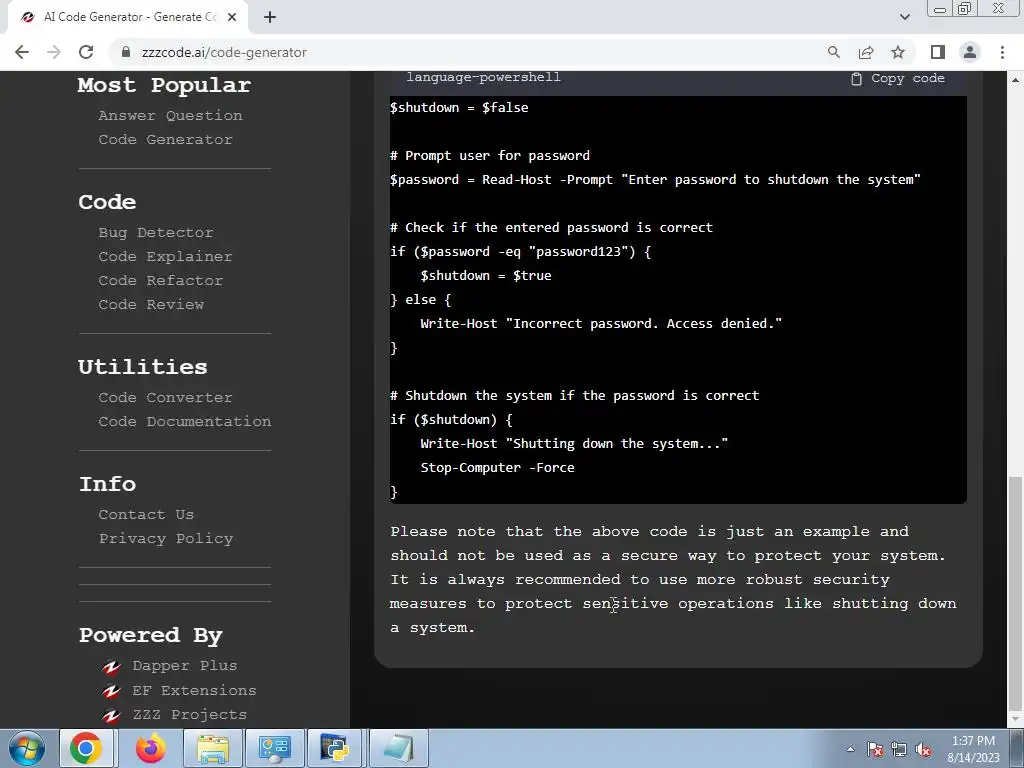Open the muted volume tray icon
Screen dimensions: 1024x768
923,750
